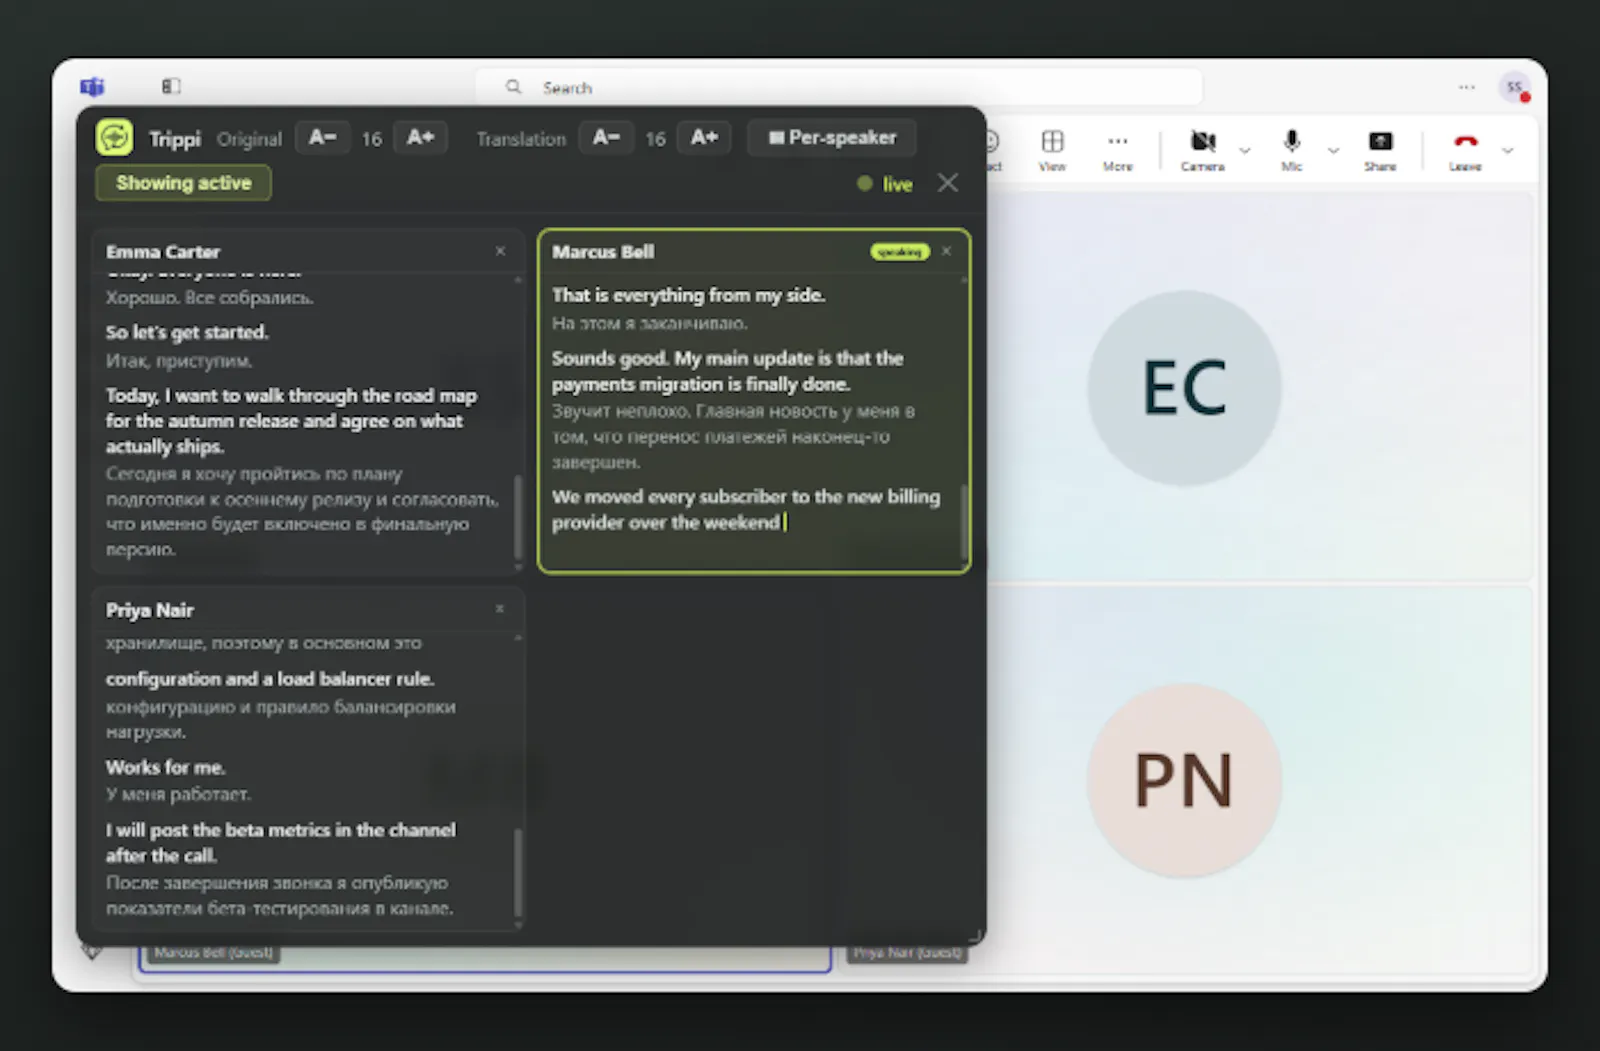
Task: Open the SS profile avatar
Action: (1515, 88)
